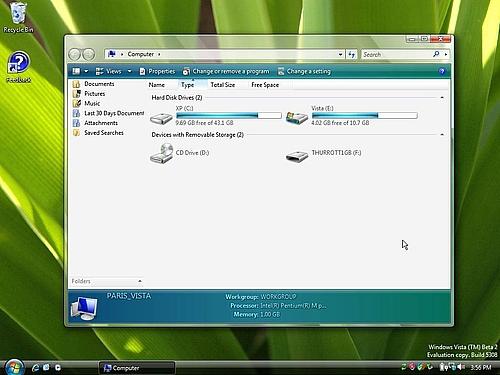500x375 pixels.
Task: Click the Devices with Removable Storage (2) heading
Action: point(197,135)
